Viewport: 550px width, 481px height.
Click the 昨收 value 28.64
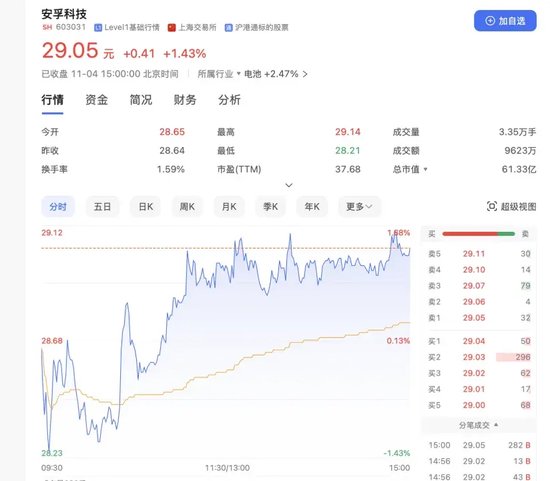click(172, 151)
